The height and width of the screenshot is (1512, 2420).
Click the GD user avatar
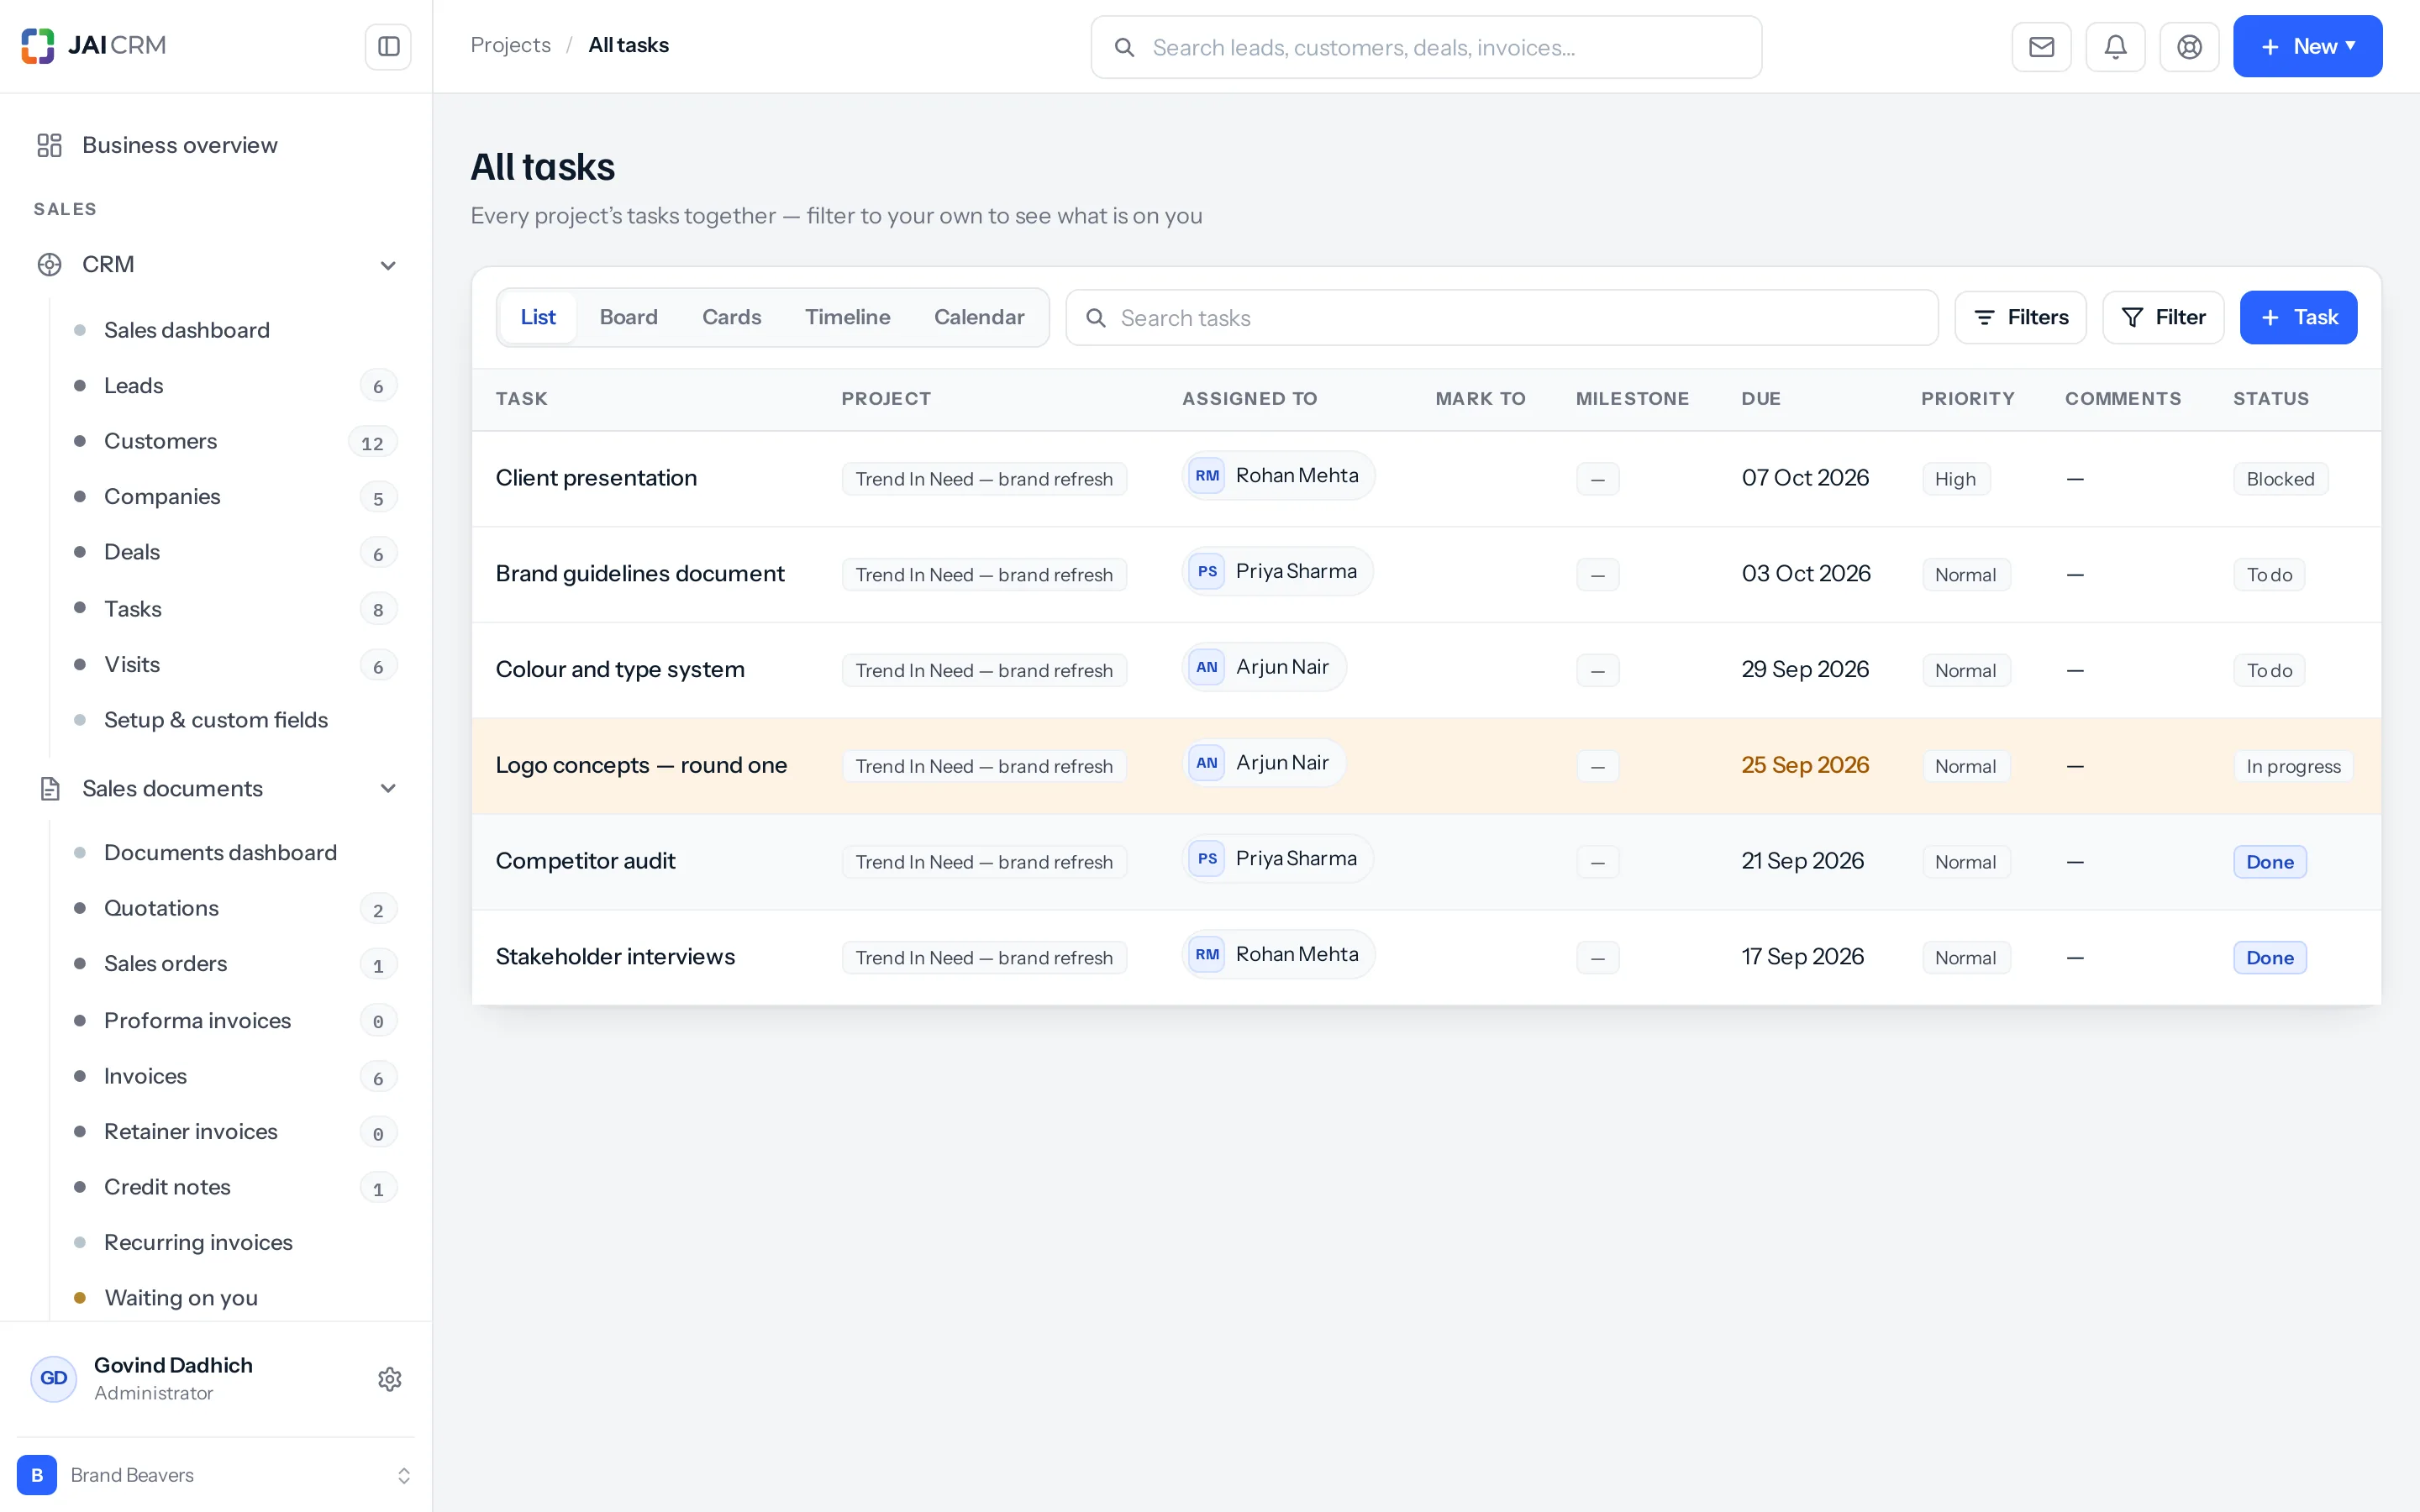point(54,1379)
